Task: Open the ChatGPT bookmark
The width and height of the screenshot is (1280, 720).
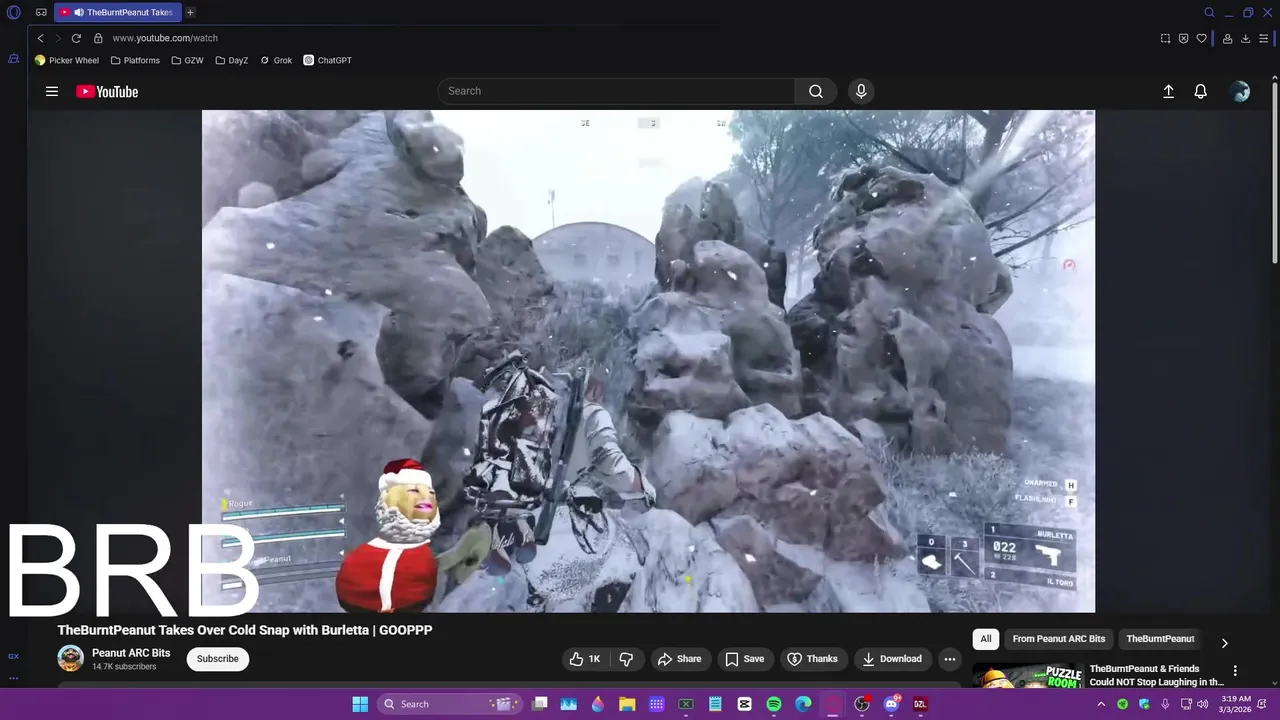Action: 328,60
